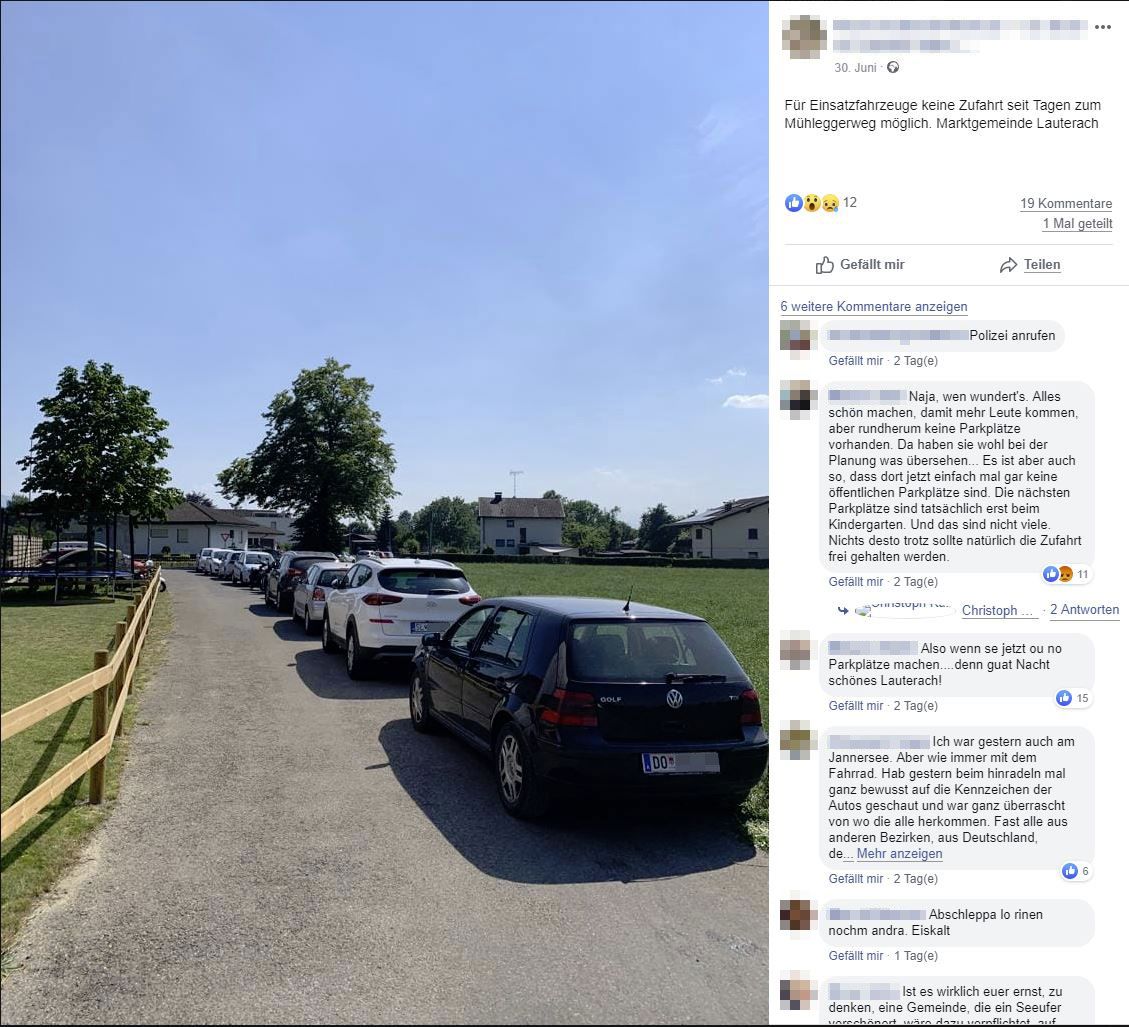Click the blue like reaction icon on post
This screenshot has height=1027, width=1129.
tap(793, 203)
